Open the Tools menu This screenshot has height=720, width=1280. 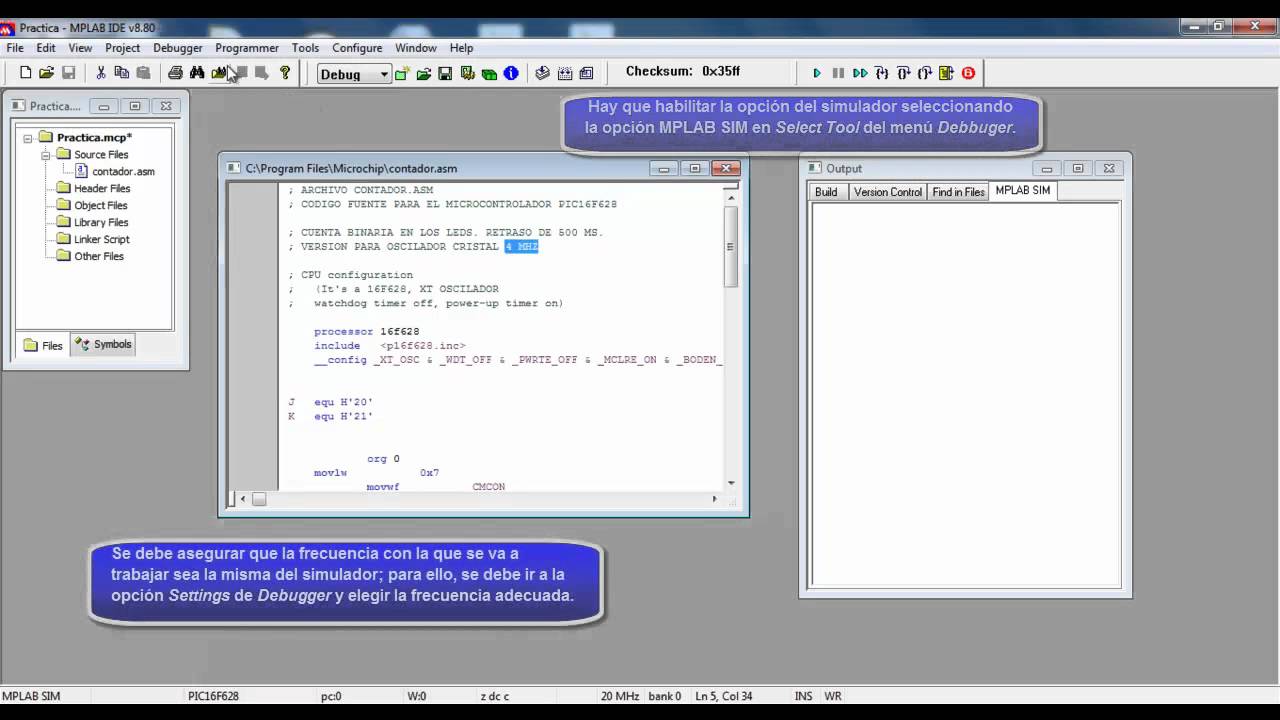(306, 48)
